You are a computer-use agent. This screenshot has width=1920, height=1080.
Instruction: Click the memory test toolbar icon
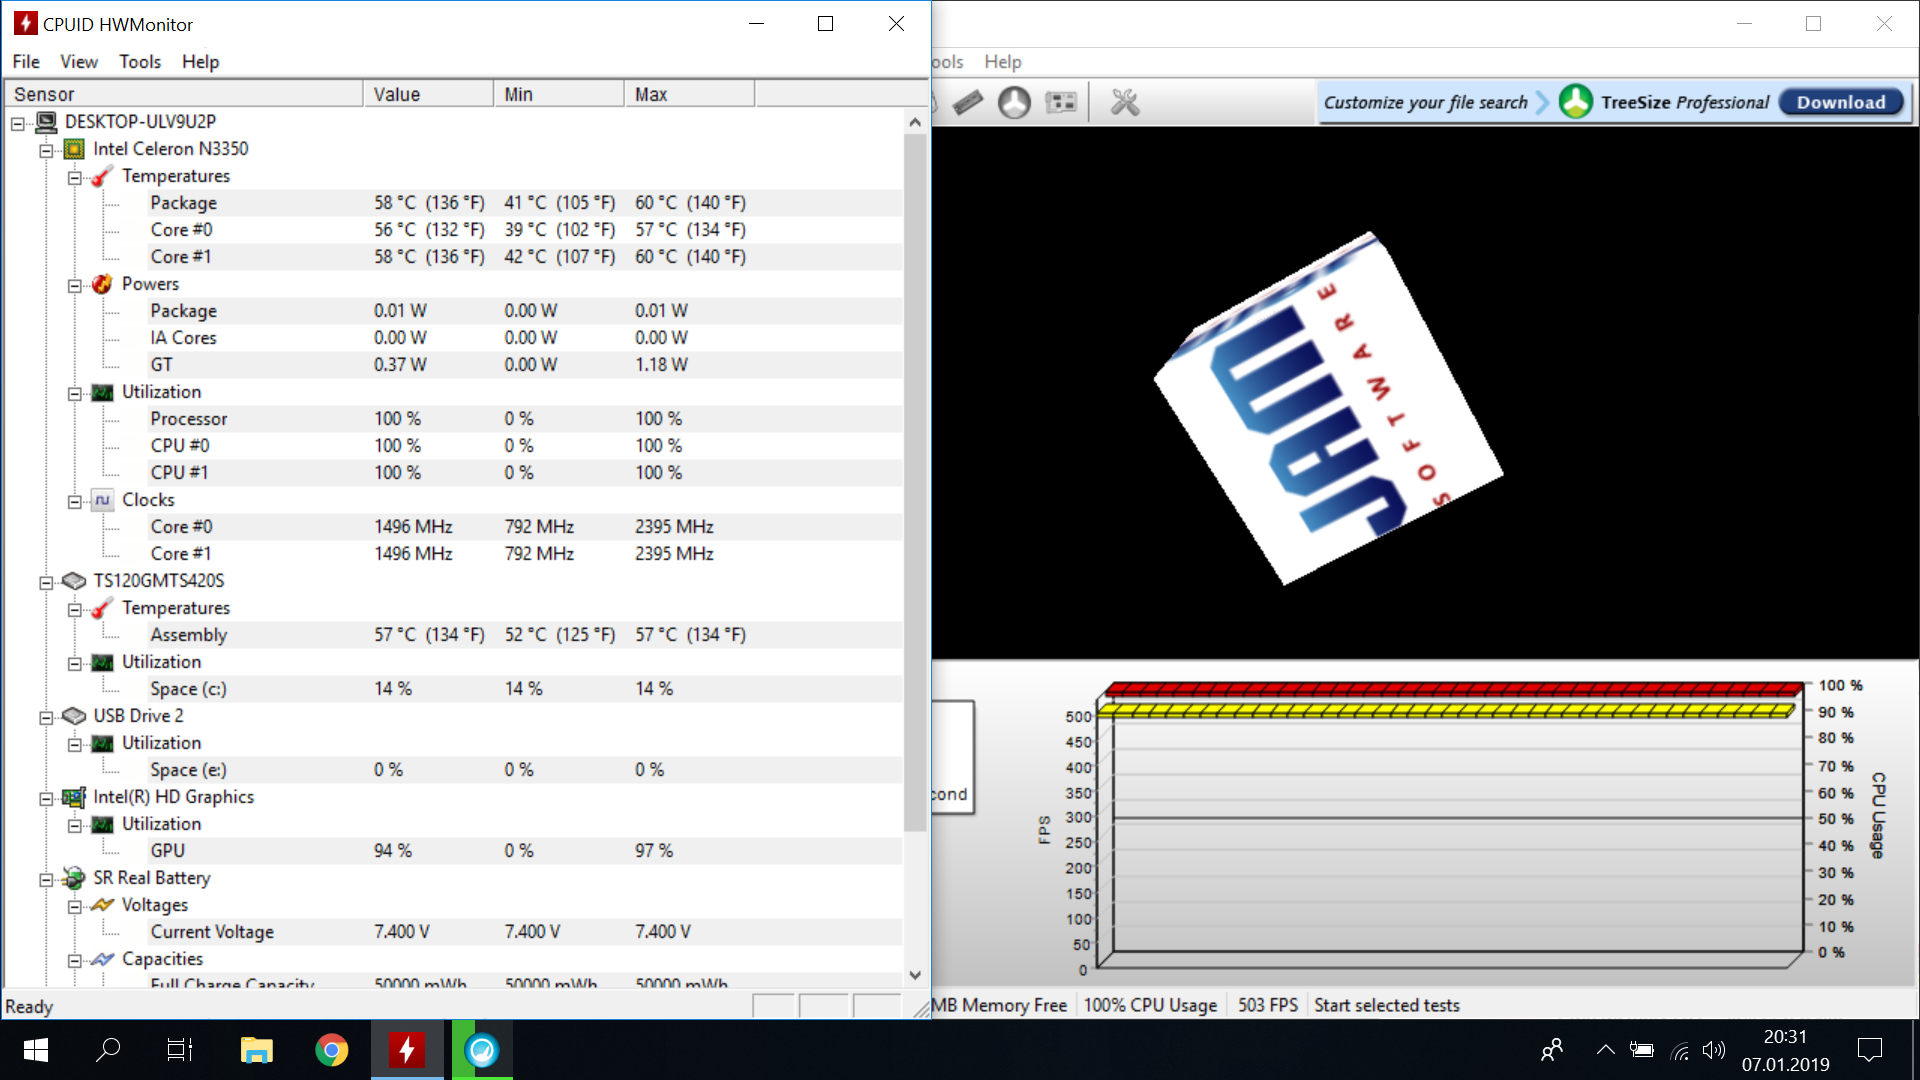point(967,102)
